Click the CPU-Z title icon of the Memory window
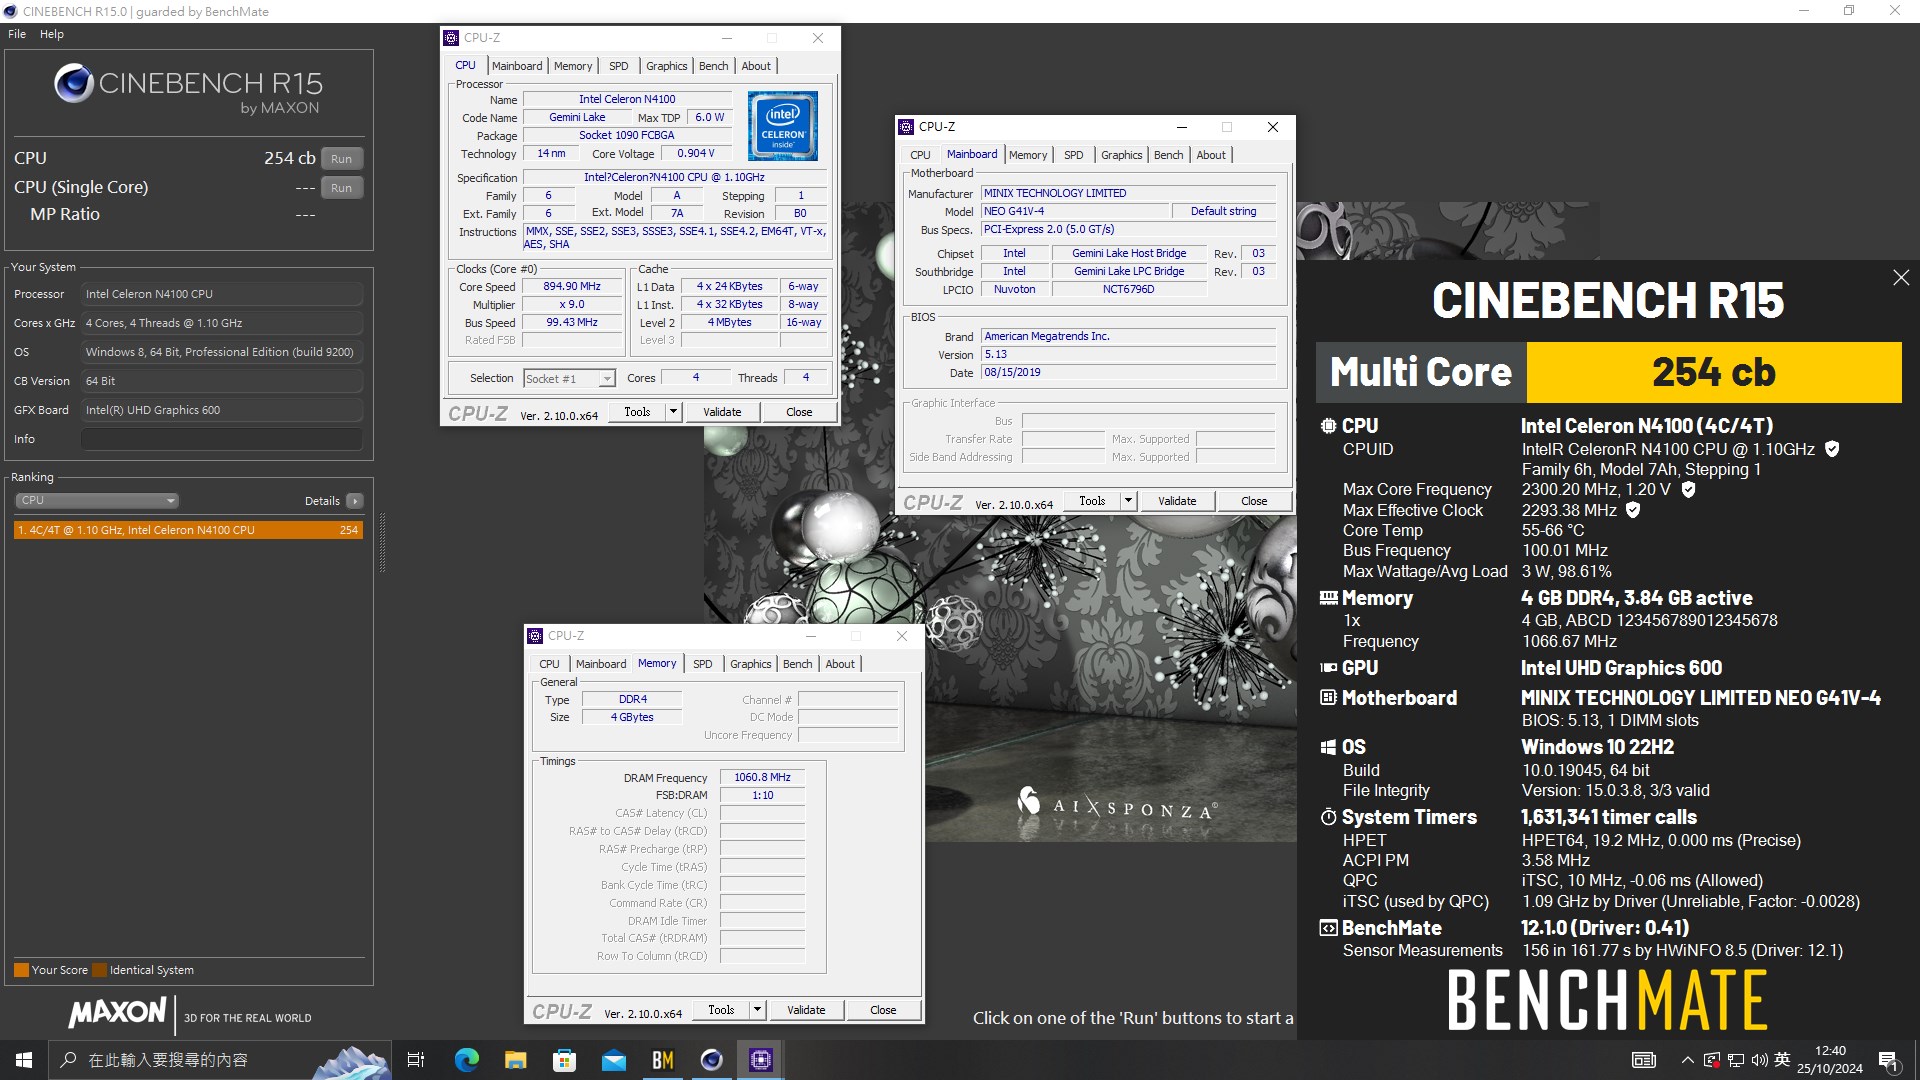Viewport: 1920px width, 1080px height. click(x=536, y=636)
